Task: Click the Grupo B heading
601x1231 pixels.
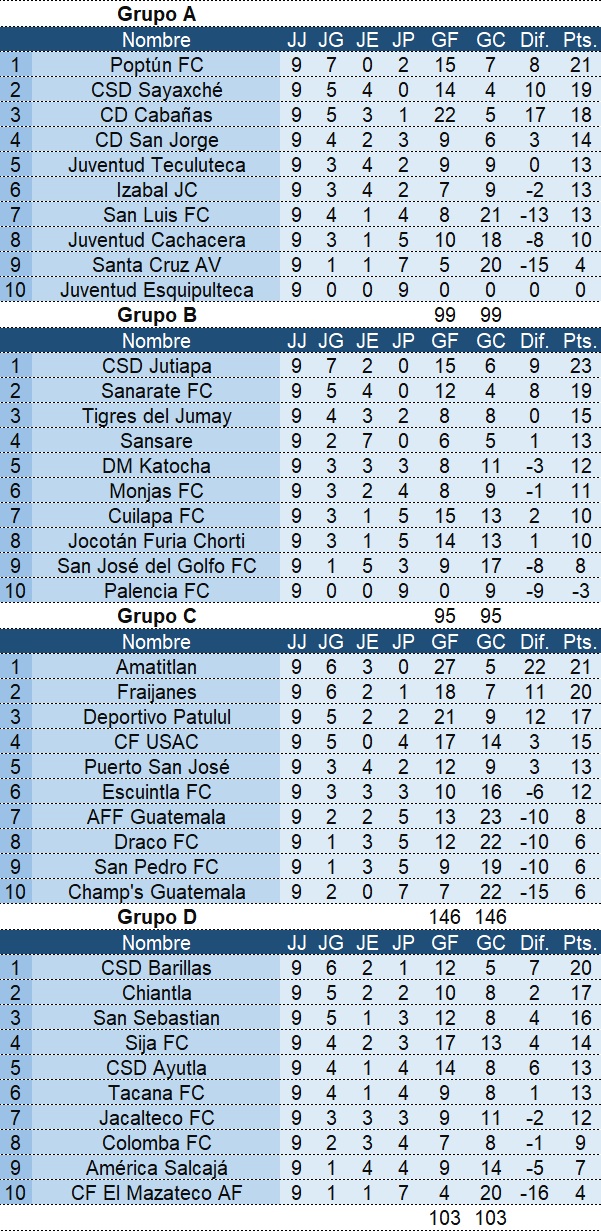Action: (157, 316)
